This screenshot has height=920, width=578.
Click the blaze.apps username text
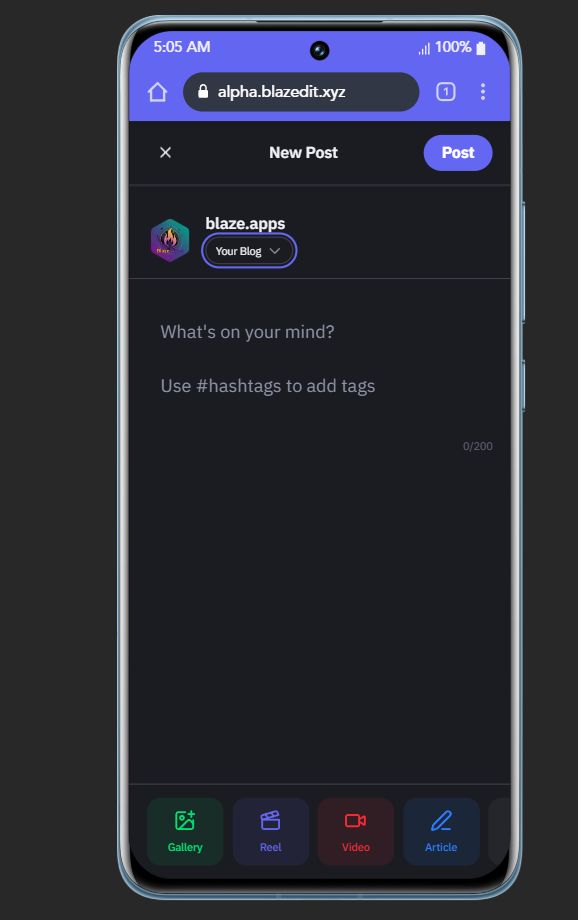point(245,224)
